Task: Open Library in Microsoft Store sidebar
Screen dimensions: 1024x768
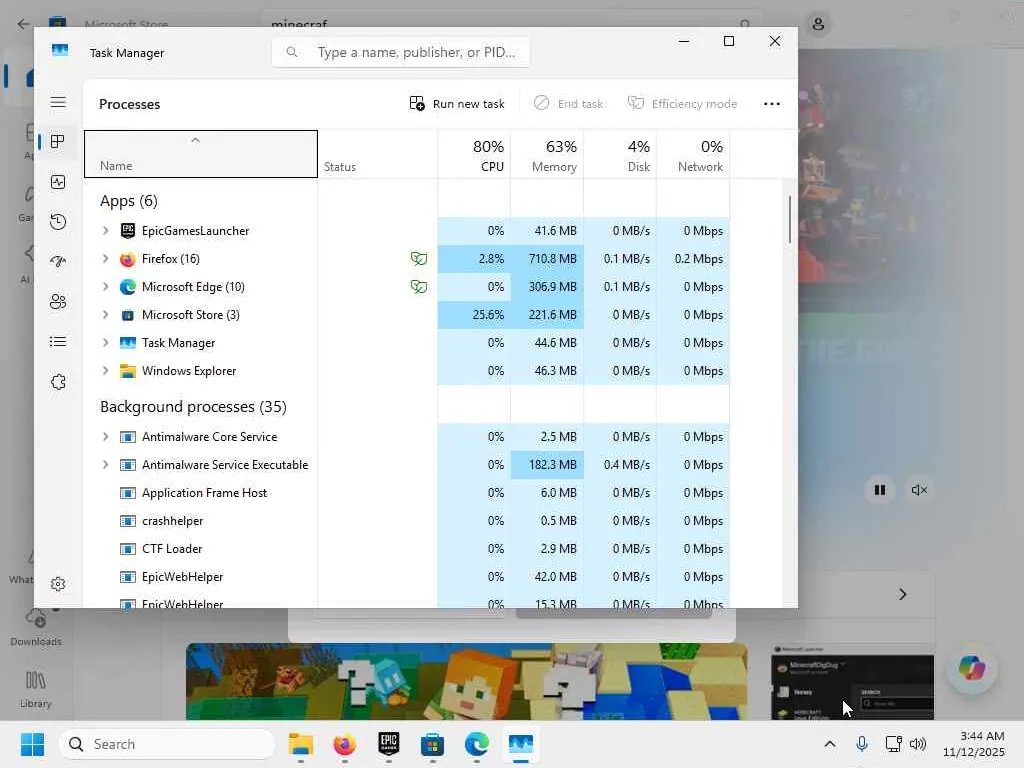Action: click(x=36, y=689)
